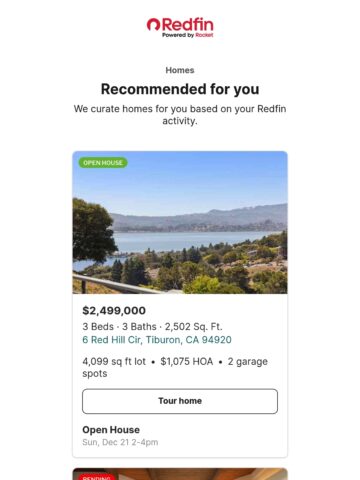The image size is (360, 480).
Task: Open the Powered by Rocket label
Action: 188,35
